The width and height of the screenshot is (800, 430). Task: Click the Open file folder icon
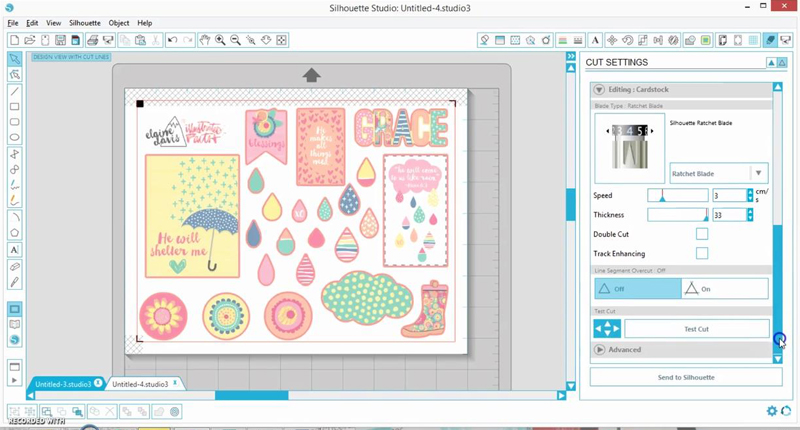point(30,40)
